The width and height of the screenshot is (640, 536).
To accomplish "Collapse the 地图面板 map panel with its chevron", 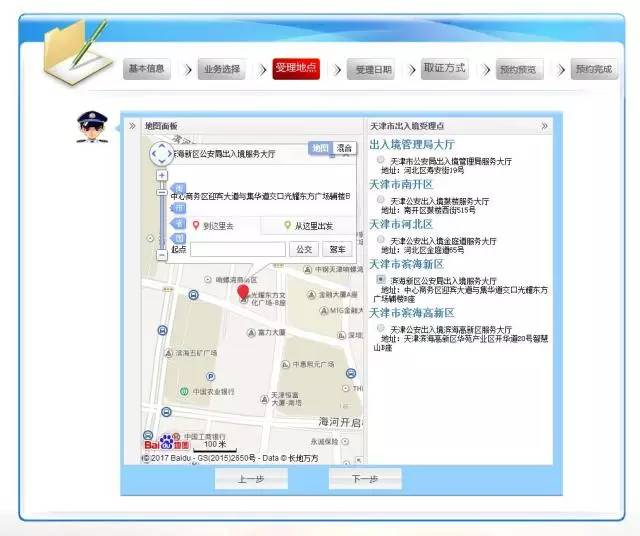I will coord(132,126).
